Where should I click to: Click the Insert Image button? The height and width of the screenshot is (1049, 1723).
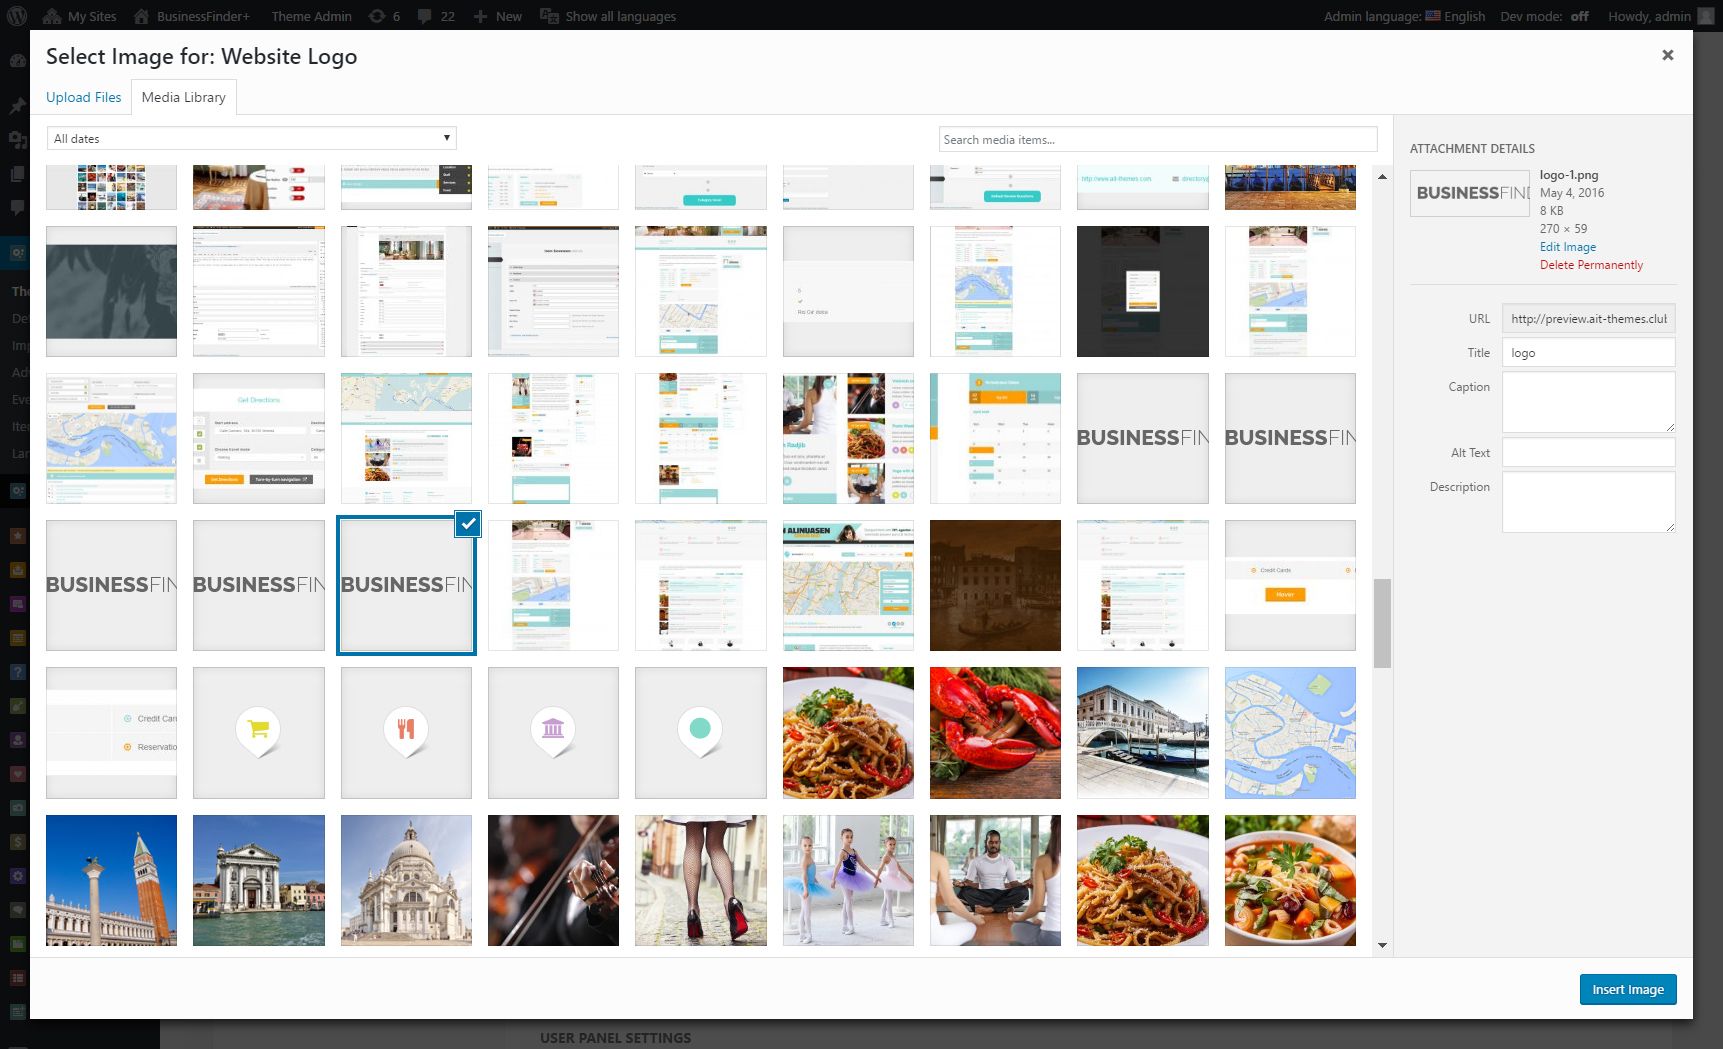coord(1627,989)
